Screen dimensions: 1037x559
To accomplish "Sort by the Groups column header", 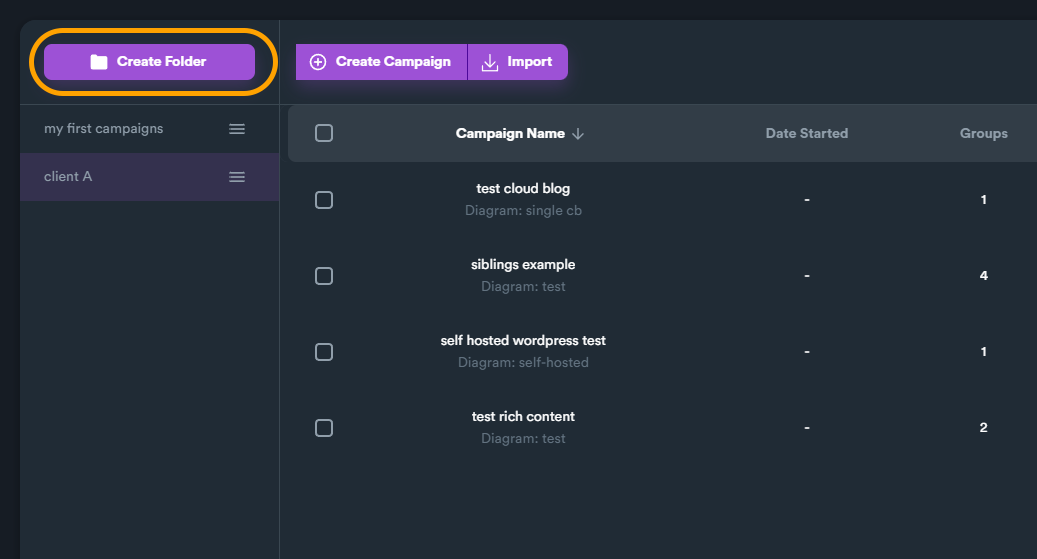I will pyautogui.click(x=983, y=133).
